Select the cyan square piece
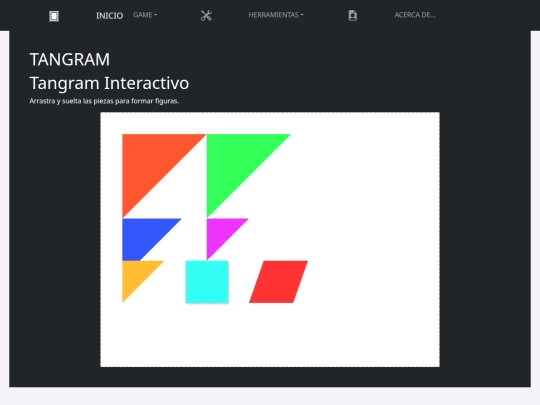The height and width of the screenshot is (405, 540). [207, 282]
